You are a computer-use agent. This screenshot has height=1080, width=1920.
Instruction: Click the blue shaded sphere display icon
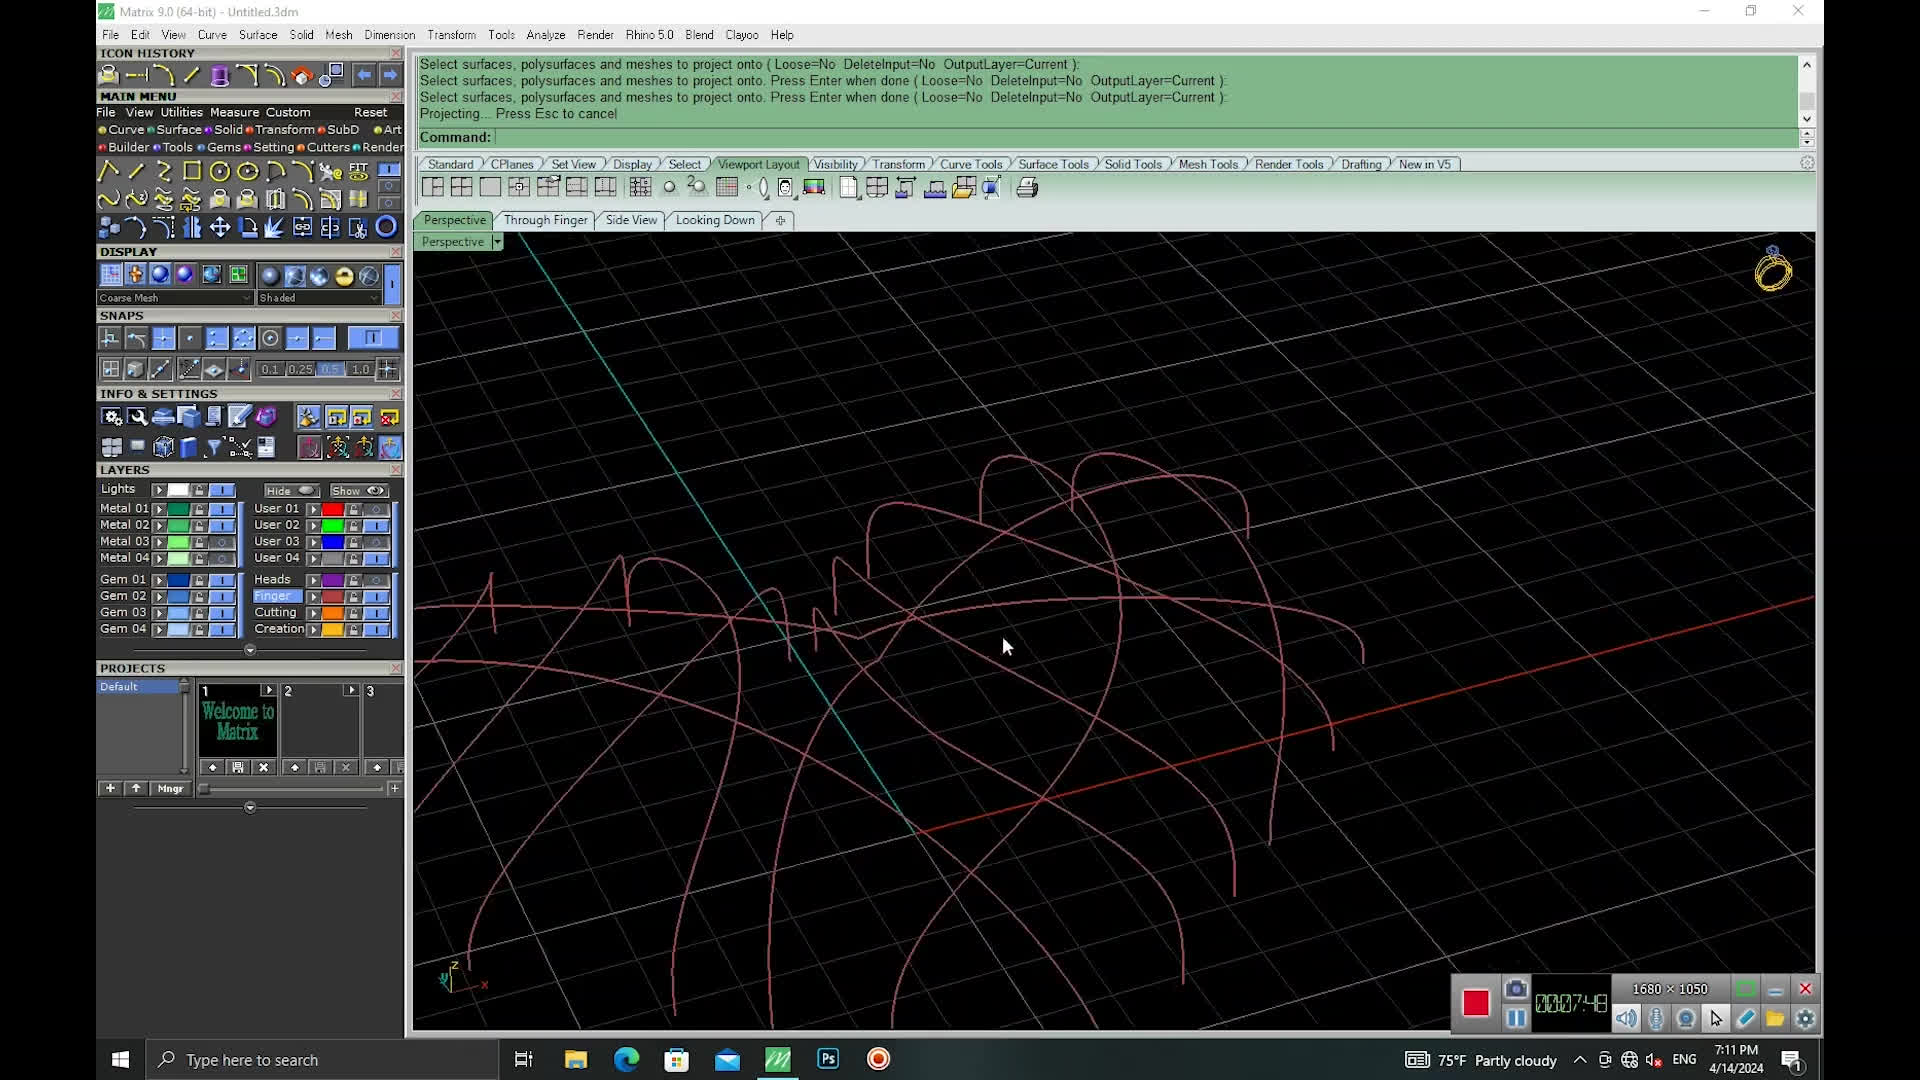(x=160, y=275)
